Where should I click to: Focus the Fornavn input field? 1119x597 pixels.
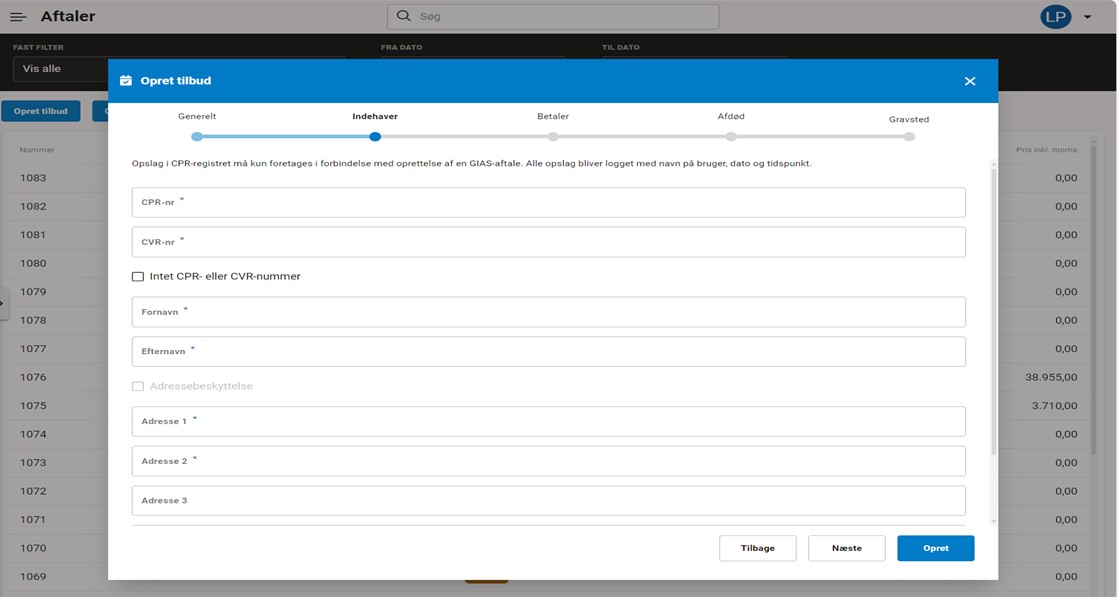click(548, 312)
